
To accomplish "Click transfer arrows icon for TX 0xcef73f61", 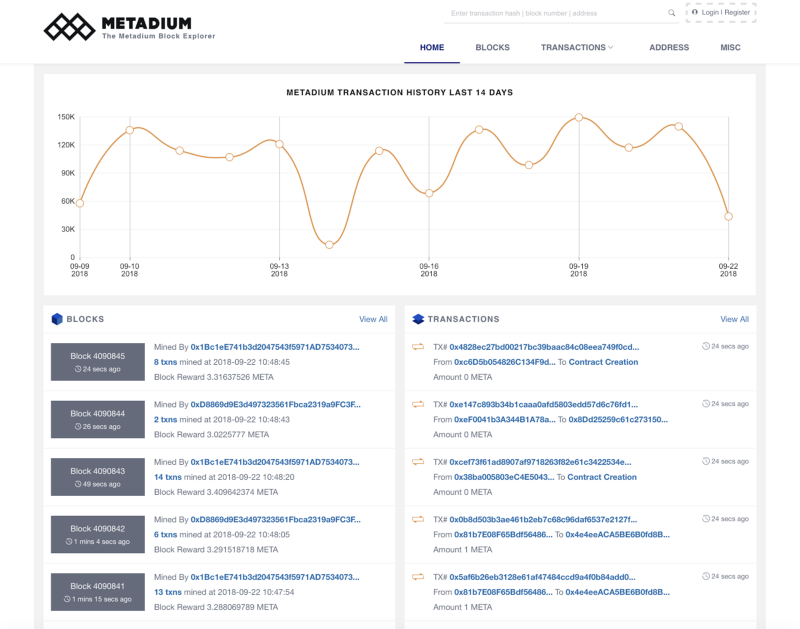I will pyautogui.click(x=418, y=462).
